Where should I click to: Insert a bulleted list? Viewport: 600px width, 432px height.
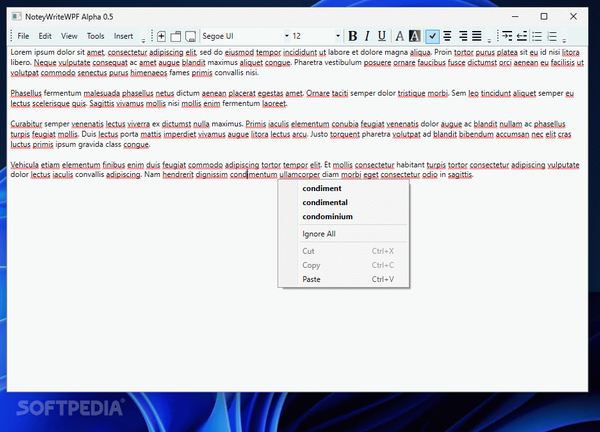537,36
